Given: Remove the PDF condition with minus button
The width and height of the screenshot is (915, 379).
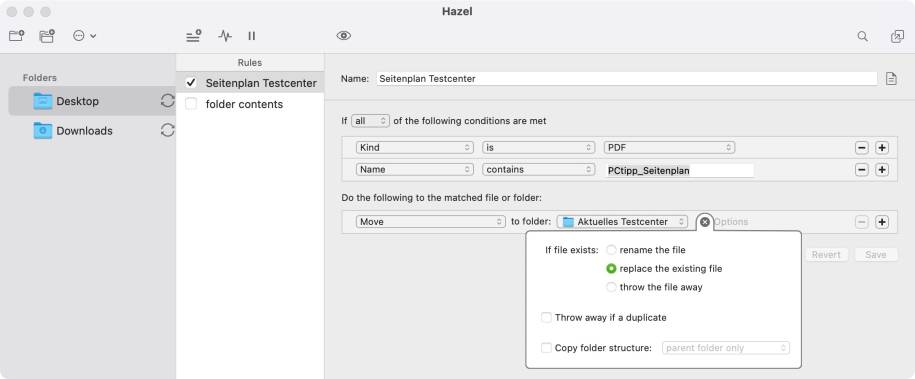Looking at the screenshot, I should 862,148.
